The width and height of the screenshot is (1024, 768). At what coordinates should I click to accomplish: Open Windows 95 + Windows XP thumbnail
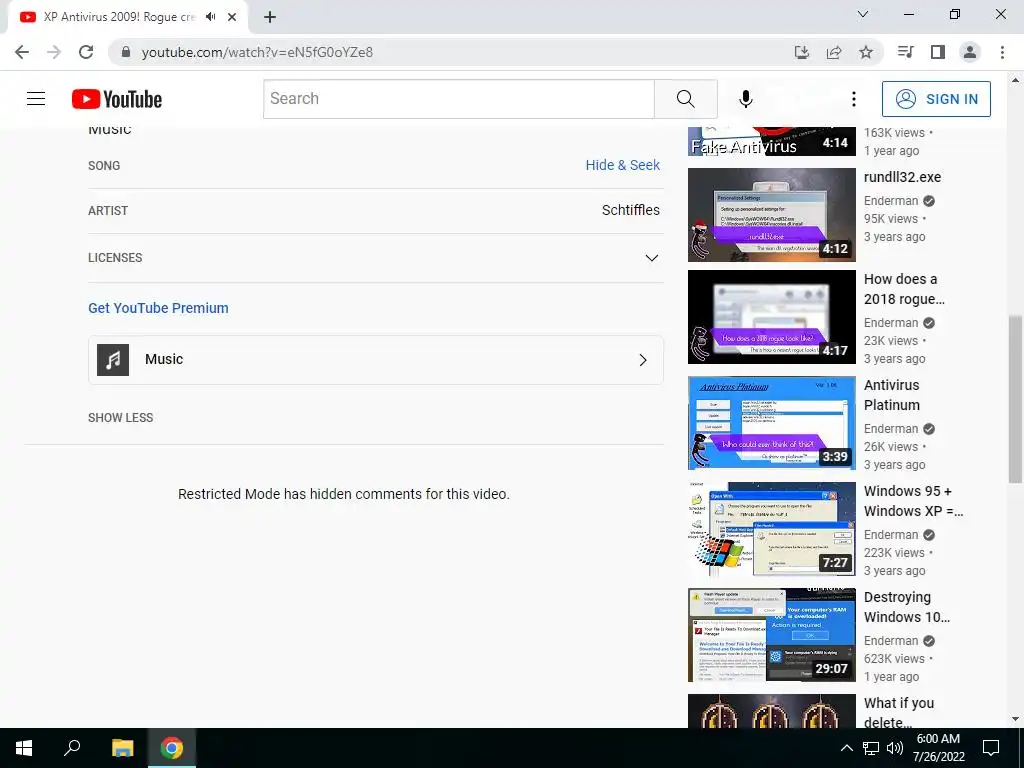[x=771, y=529]
